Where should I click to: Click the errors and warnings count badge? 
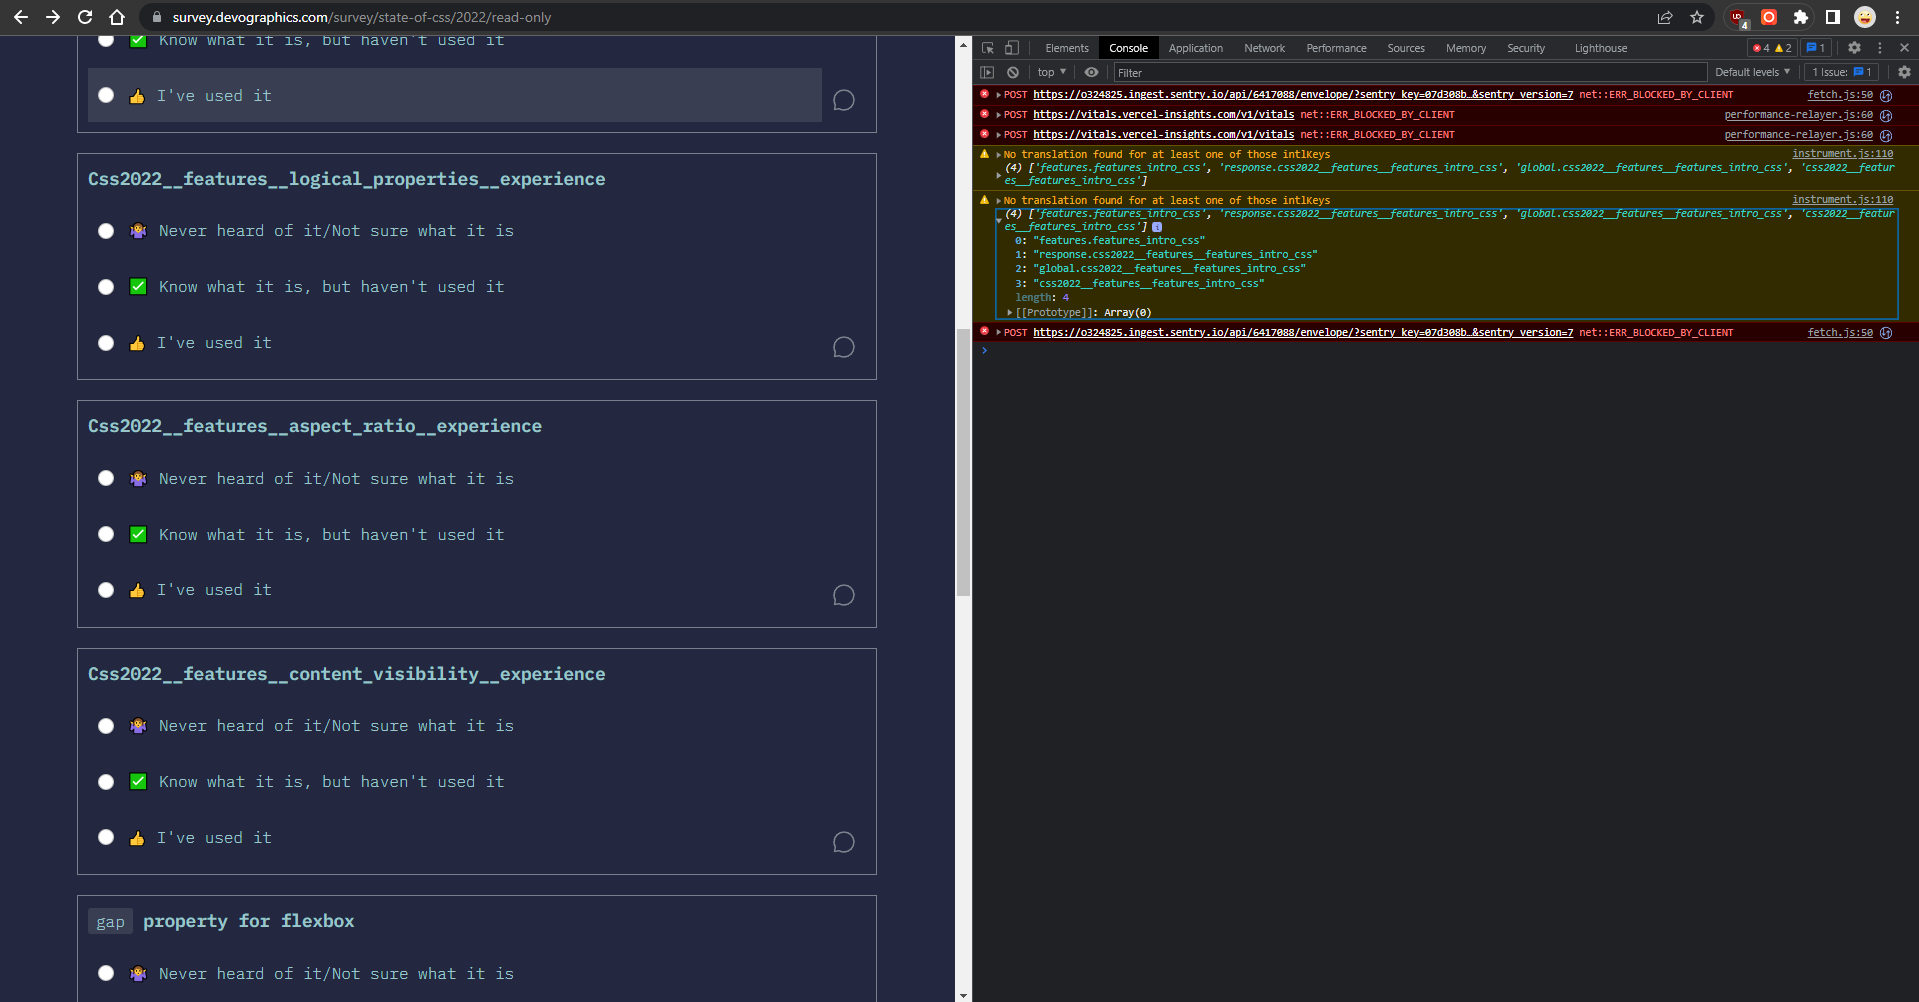tap(1772, 48)
